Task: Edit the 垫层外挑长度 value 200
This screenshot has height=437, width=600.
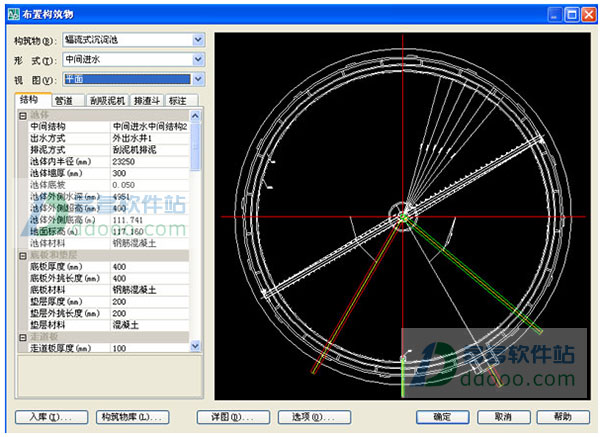Action: click(150, 313)
